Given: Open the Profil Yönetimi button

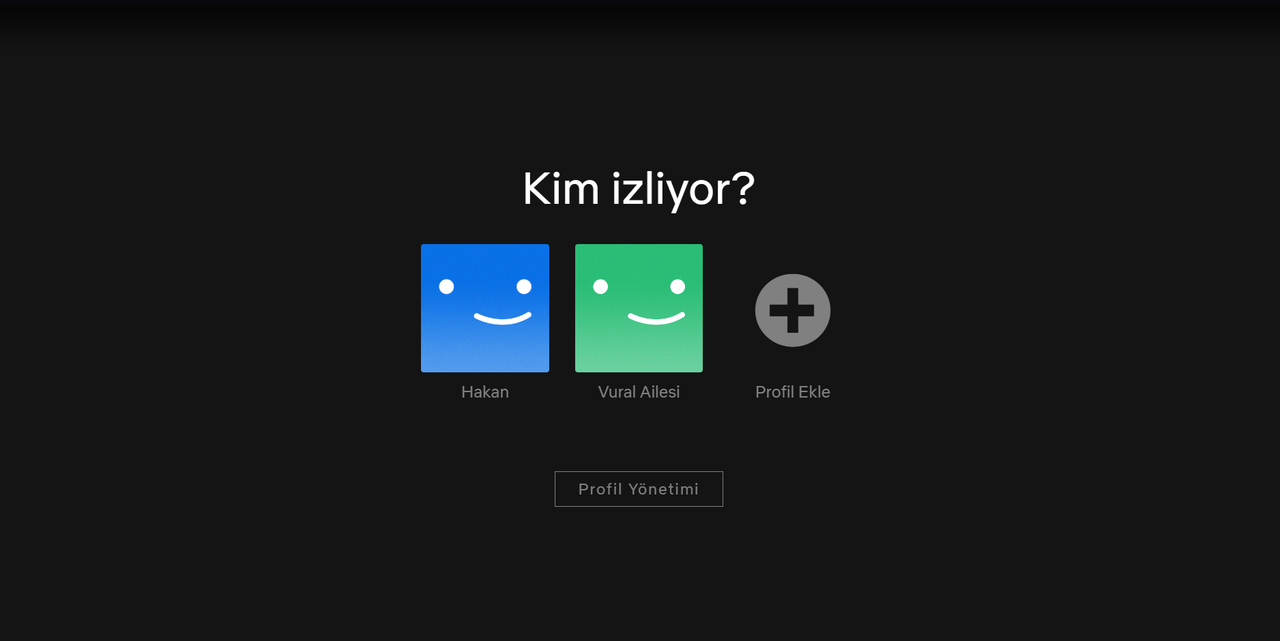Looking at the screenshot, I should [639, 489].
